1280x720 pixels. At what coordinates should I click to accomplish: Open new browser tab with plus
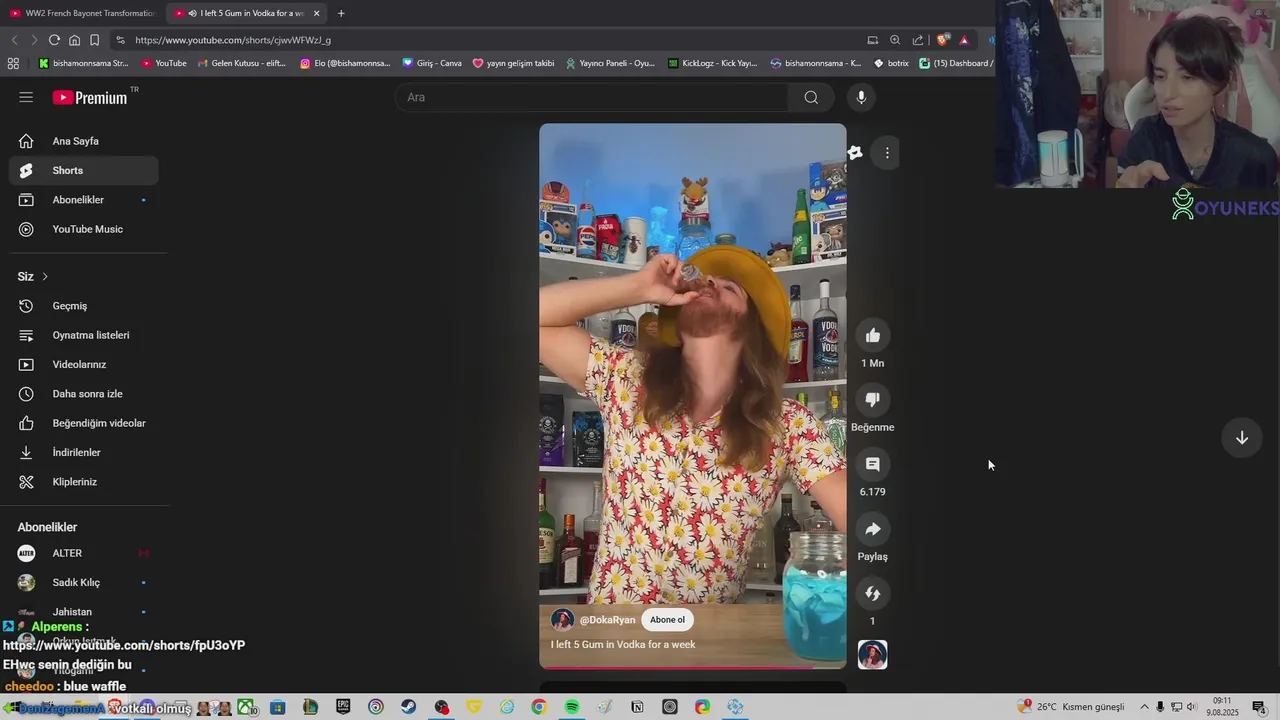(341, 13)
